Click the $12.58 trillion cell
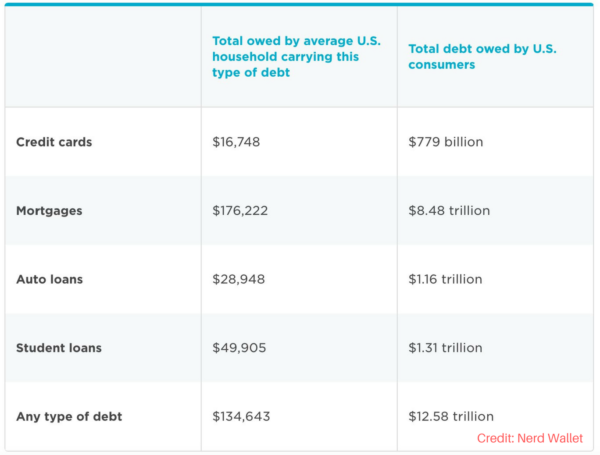This screenshot has height=455, width=600. pyautogui.click(x=451, y=416)
